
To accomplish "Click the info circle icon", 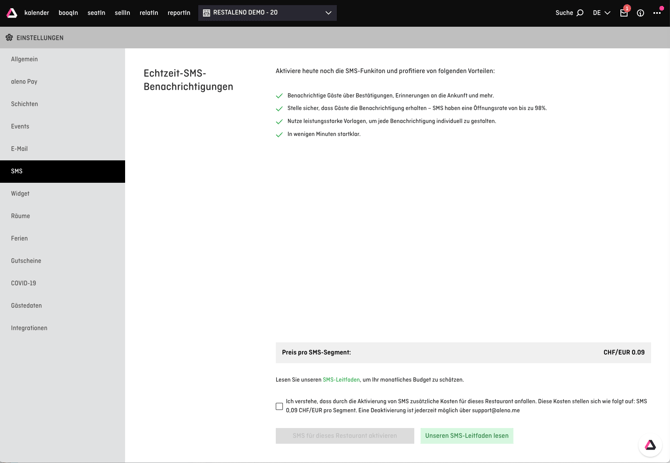I will pos(640,13).
